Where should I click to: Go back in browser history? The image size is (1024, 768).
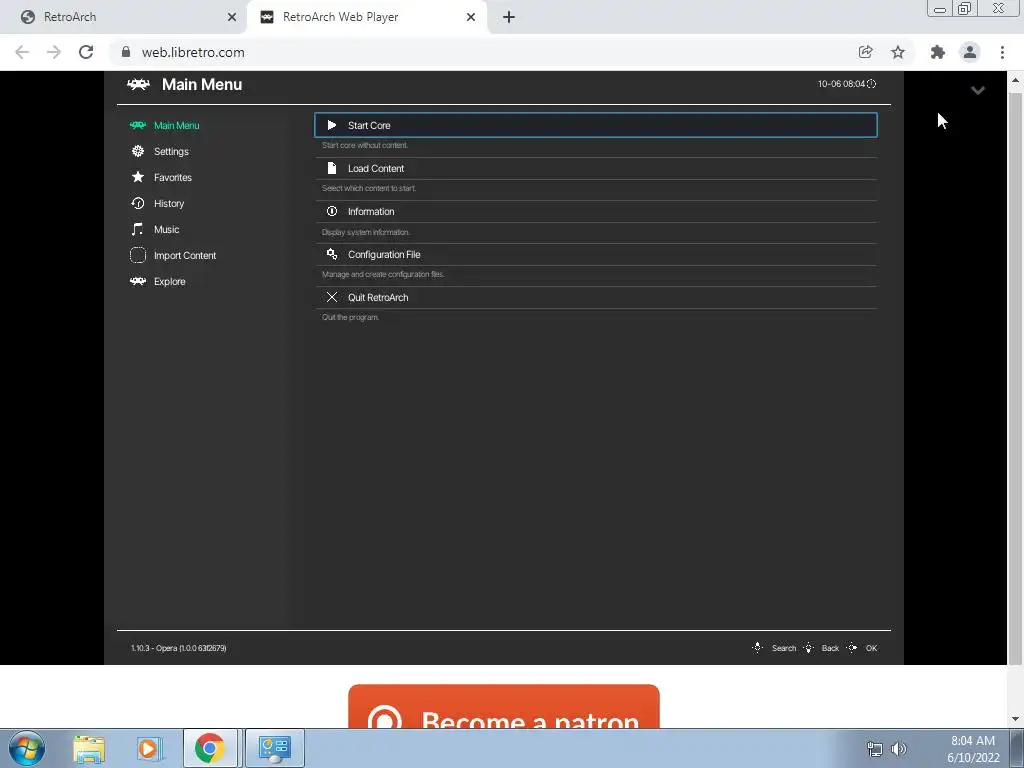(22, 52)
